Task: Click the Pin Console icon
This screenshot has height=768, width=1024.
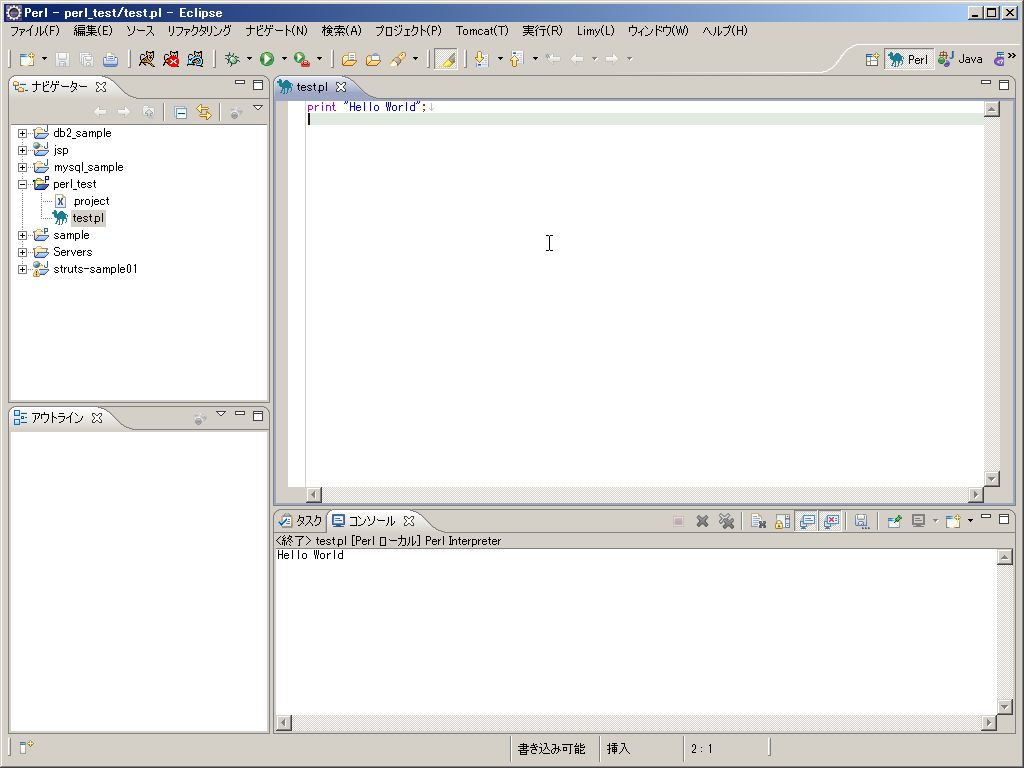Action: tap(895, 521)
